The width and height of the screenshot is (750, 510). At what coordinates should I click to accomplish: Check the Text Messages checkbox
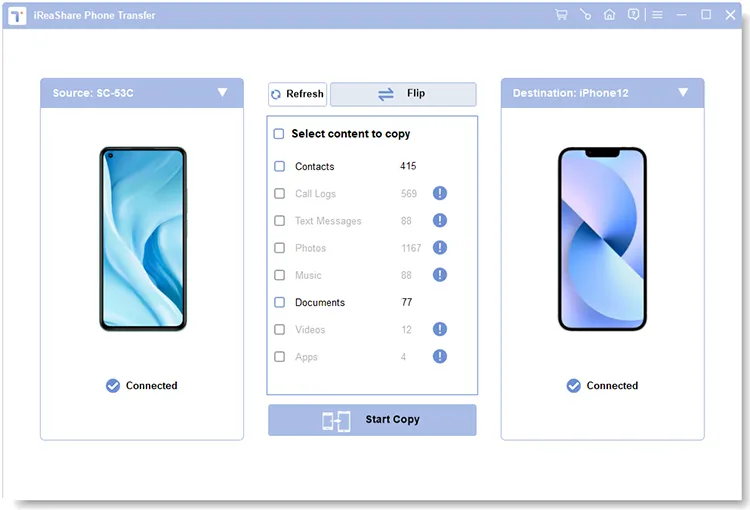280,221
